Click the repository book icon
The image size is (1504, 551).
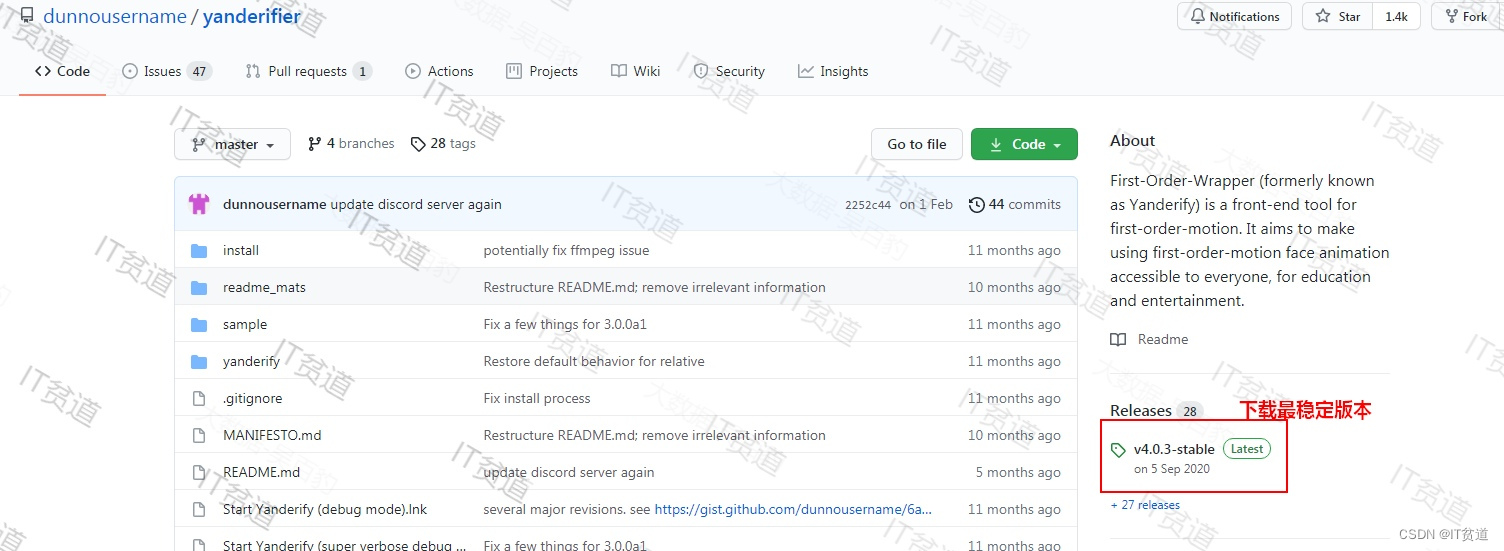pos(27,16)
